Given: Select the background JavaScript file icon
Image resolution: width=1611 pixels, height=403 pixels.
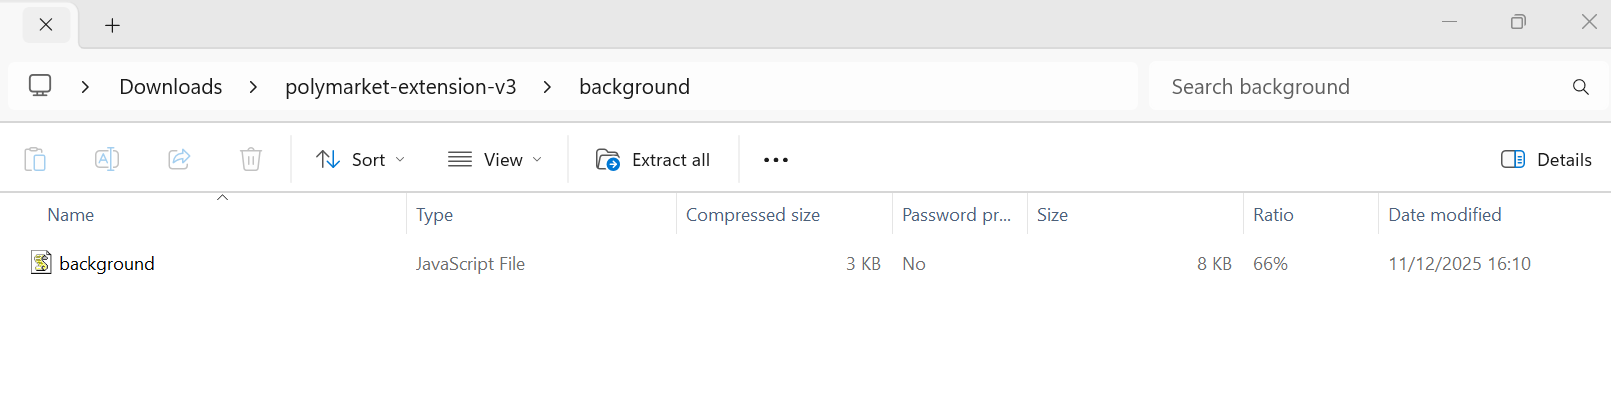Looking at the screenshot, I should click(41, 263).
